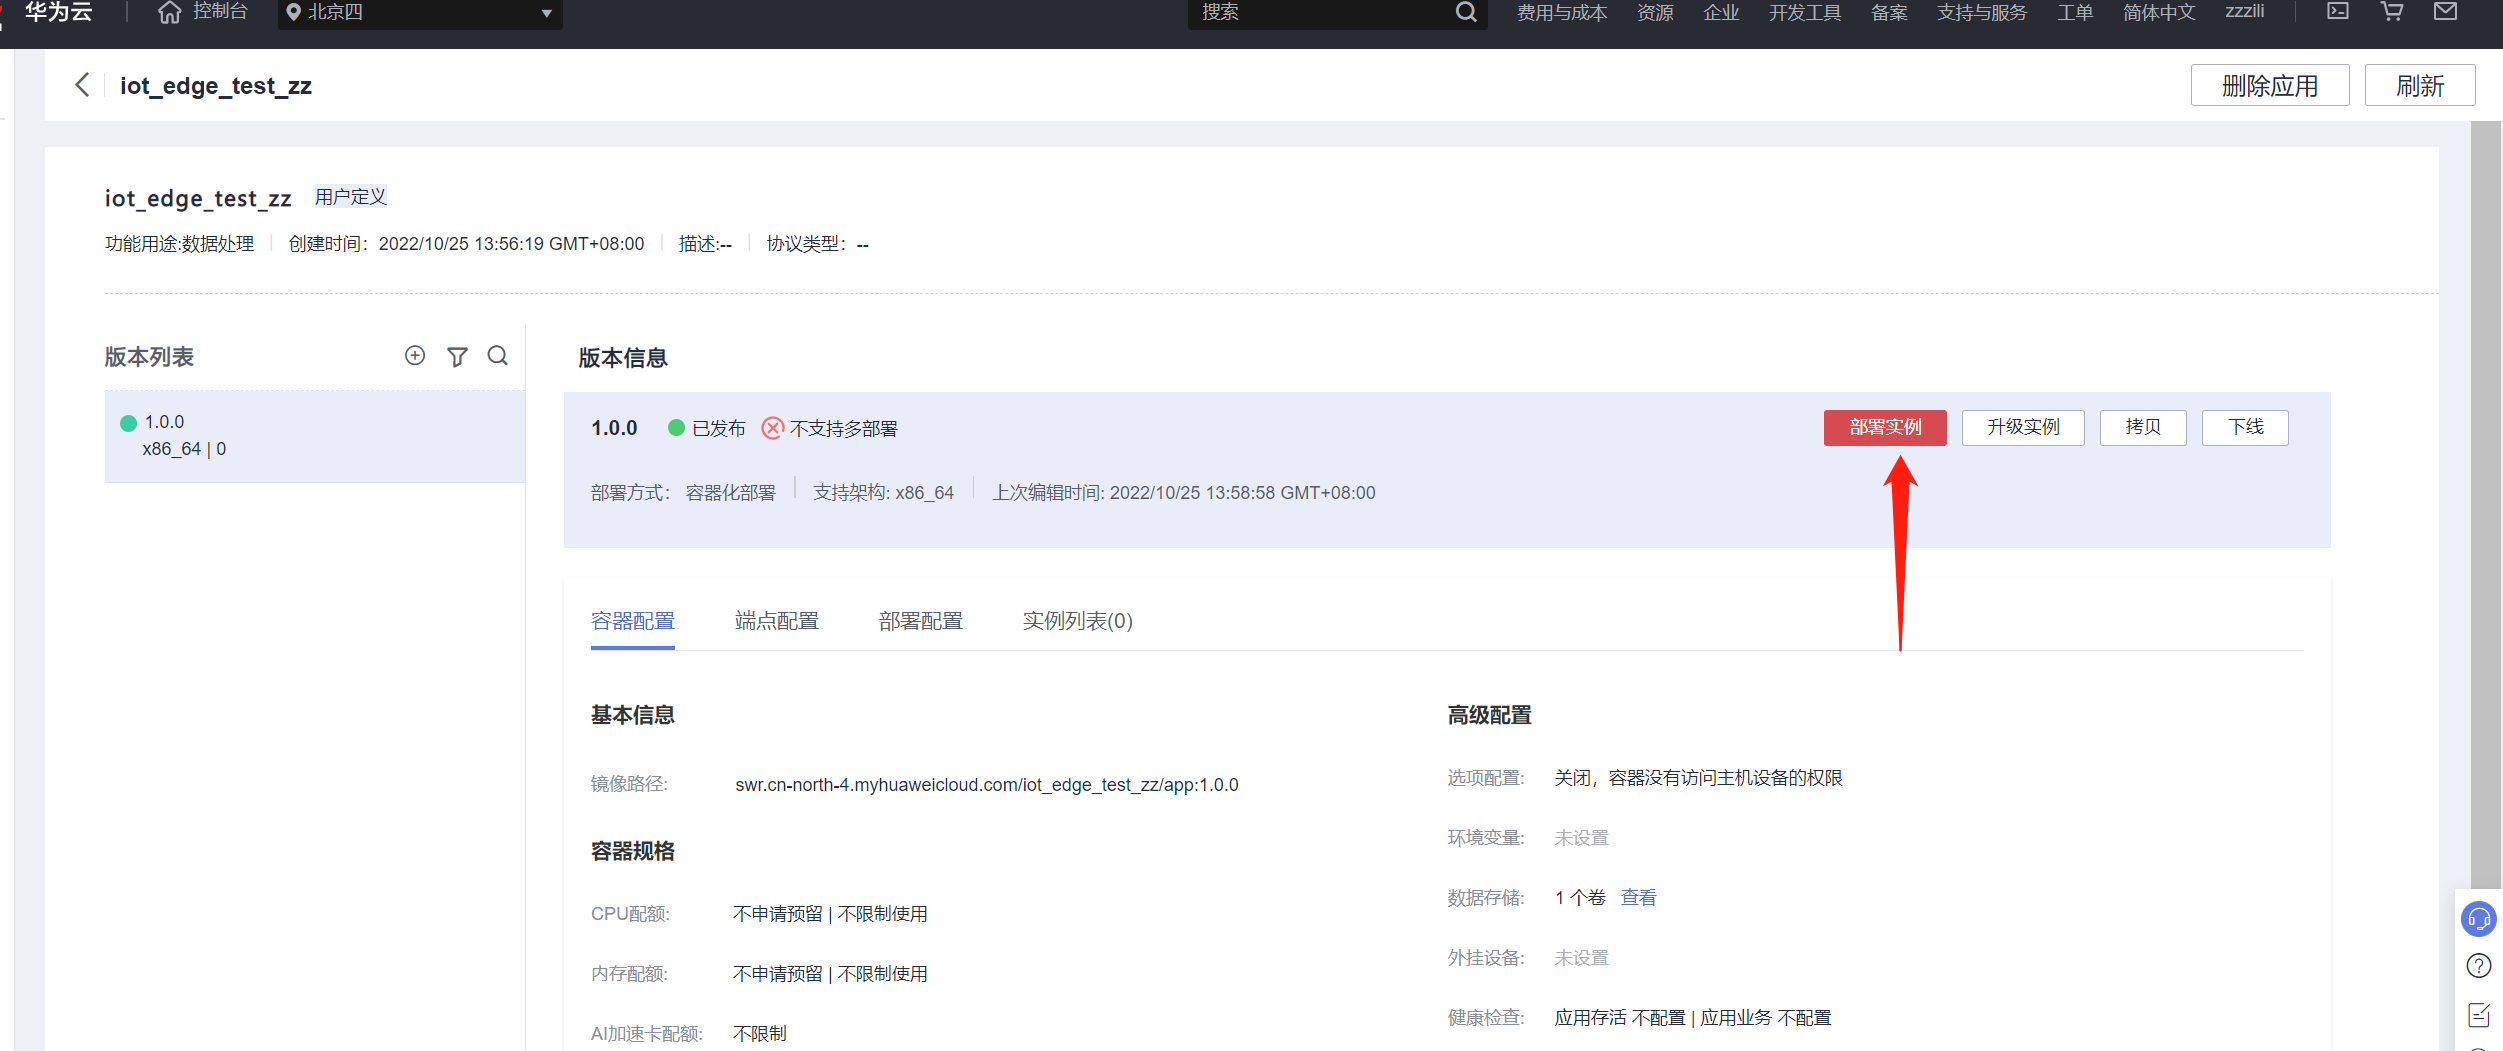This screenshot has width=2503, height=1051.
Task: Go to 控制台 console link
Action: 220,12
